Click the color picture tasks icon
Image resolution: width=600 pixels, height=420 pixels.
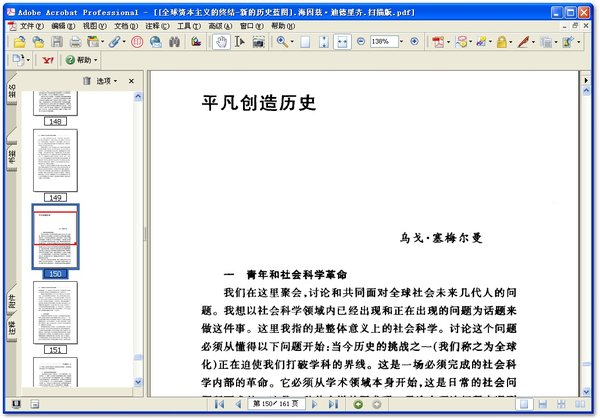(x=196, y=42)
